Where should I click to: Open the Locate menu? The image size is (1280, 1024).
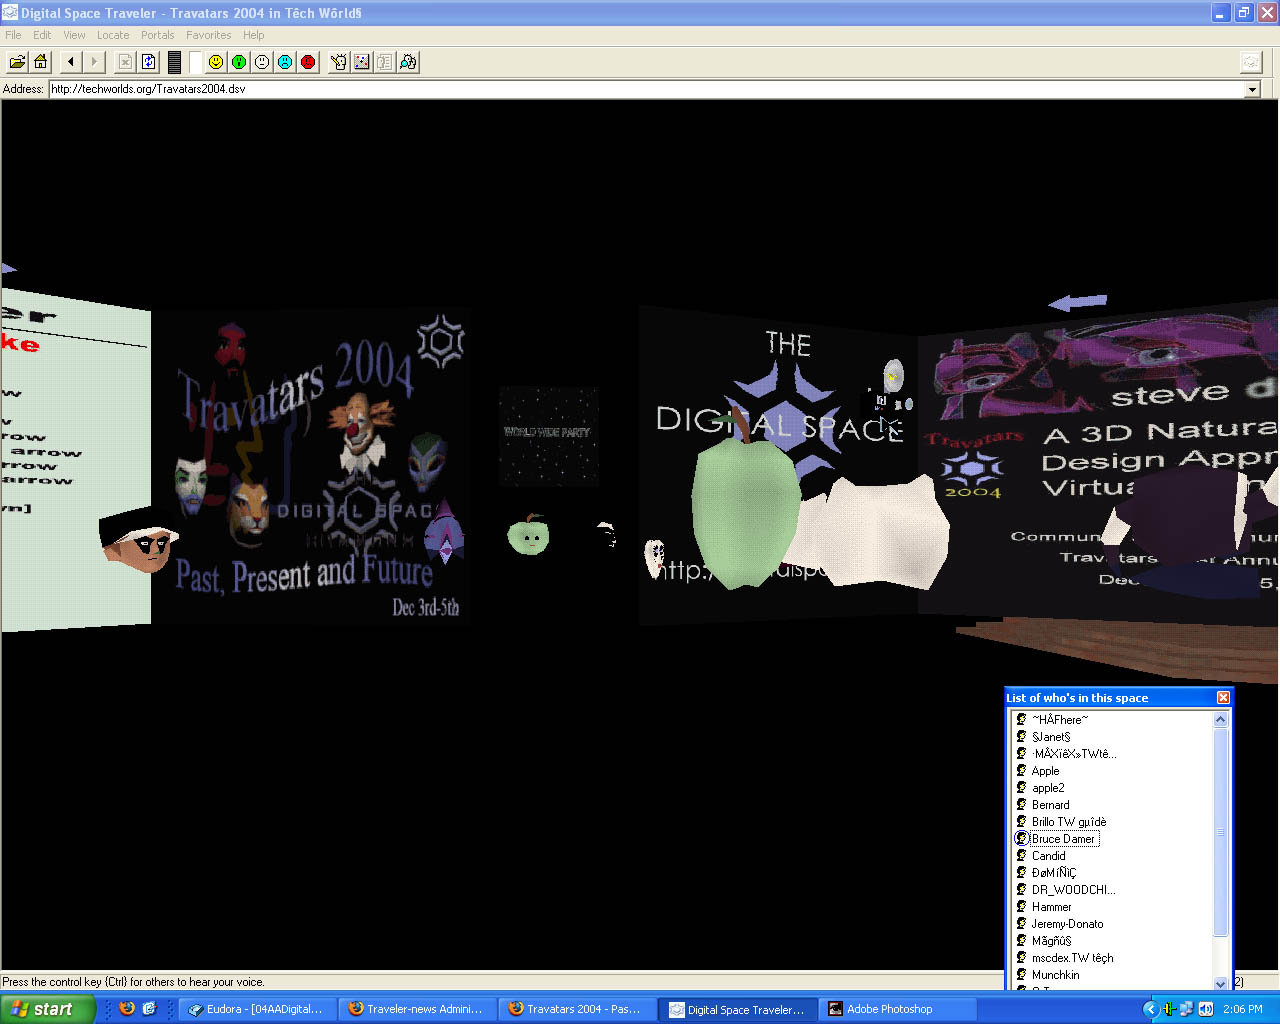click(113, 35)
